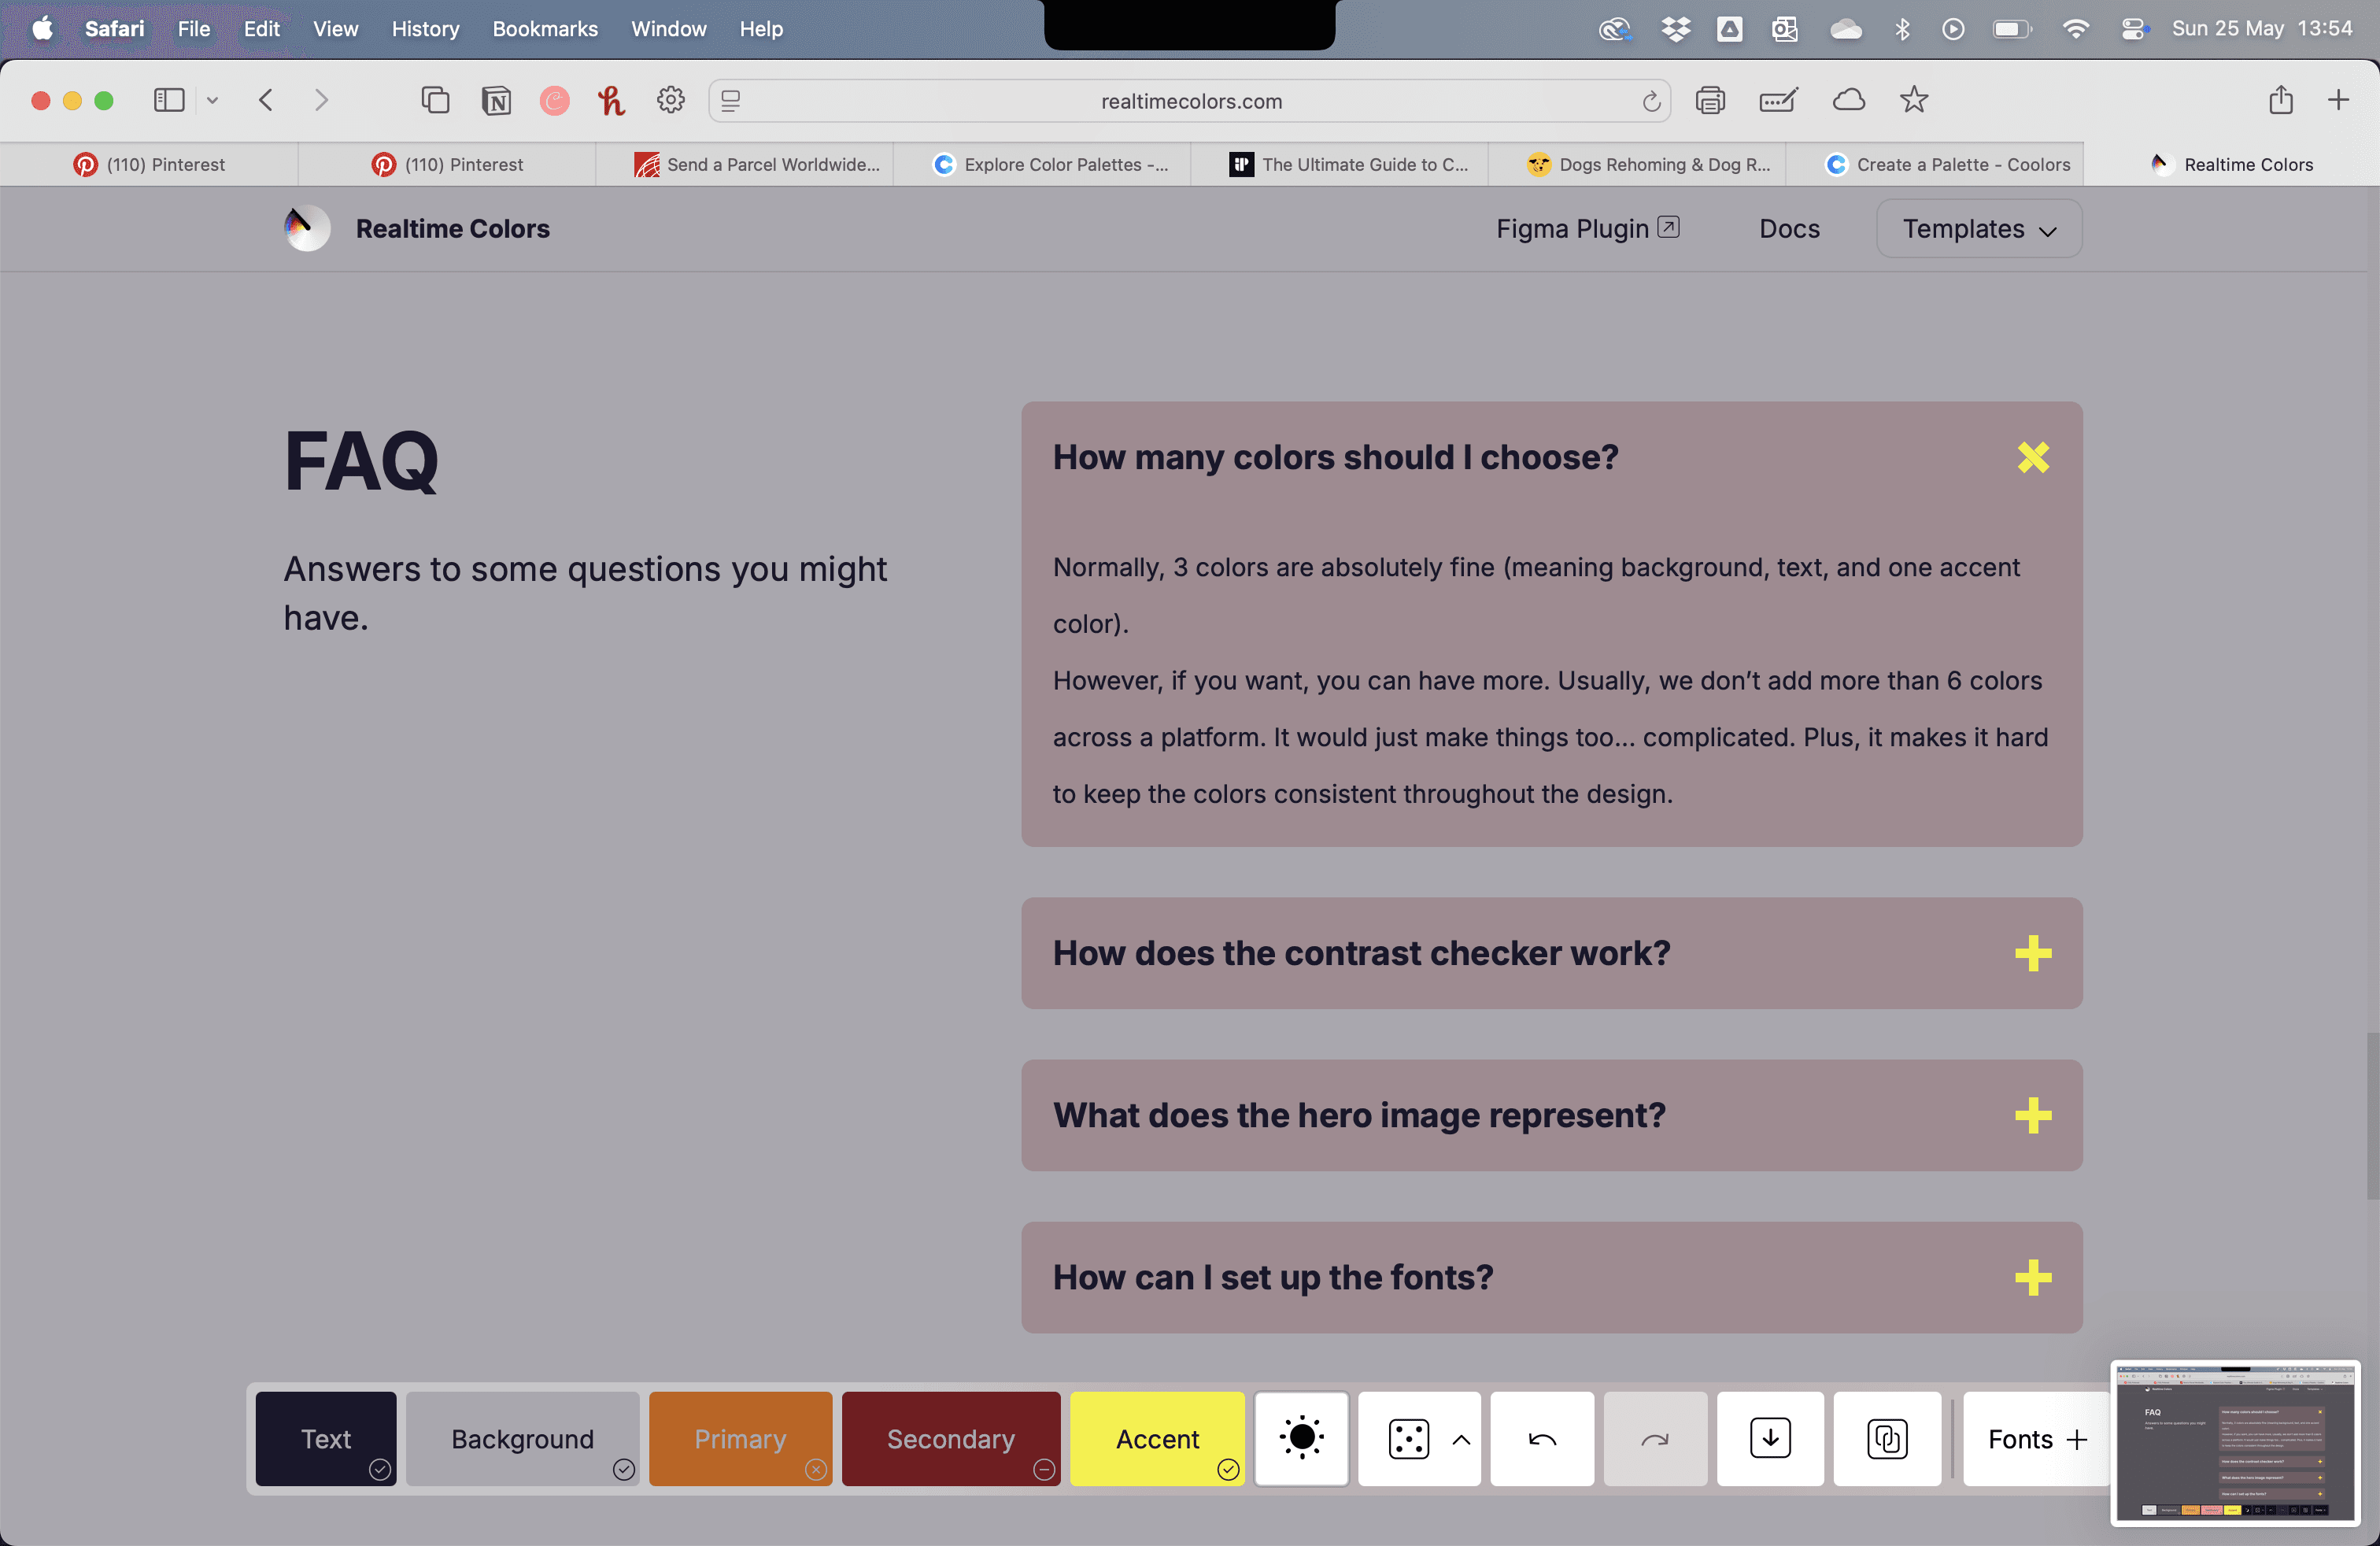Open the Bookmarks menu
This screenshot has height=1546, width=2380.
544,29
